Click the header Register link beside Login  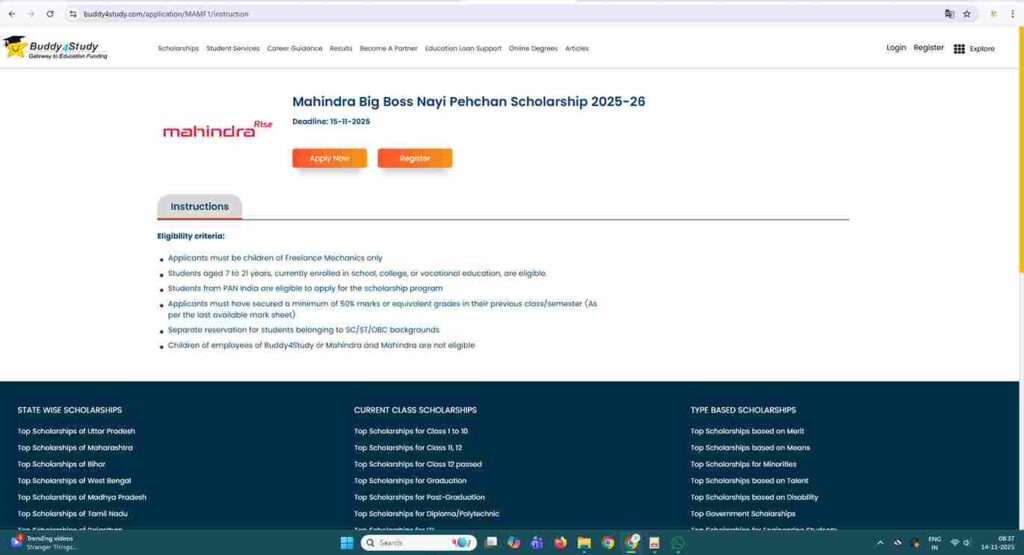click(x=929, y=48)
